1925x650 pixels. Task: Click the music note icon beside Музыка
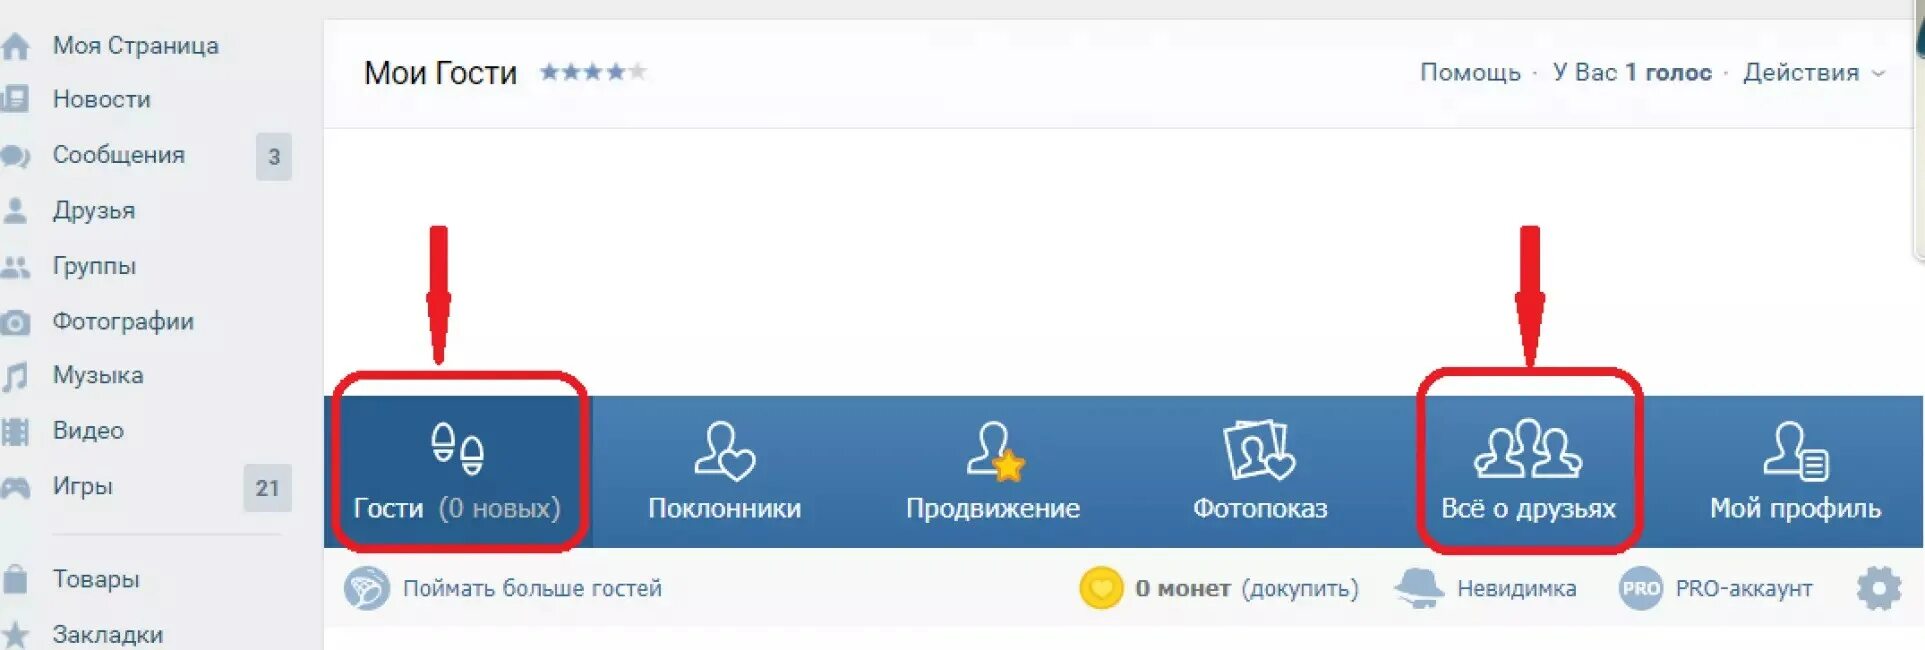14,376
